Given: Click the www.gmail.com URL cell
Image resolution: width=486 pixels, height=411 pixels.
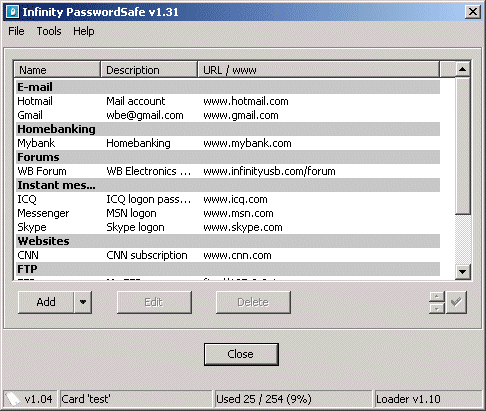Looking at the screenshot, I should click(x=241, y=115).
